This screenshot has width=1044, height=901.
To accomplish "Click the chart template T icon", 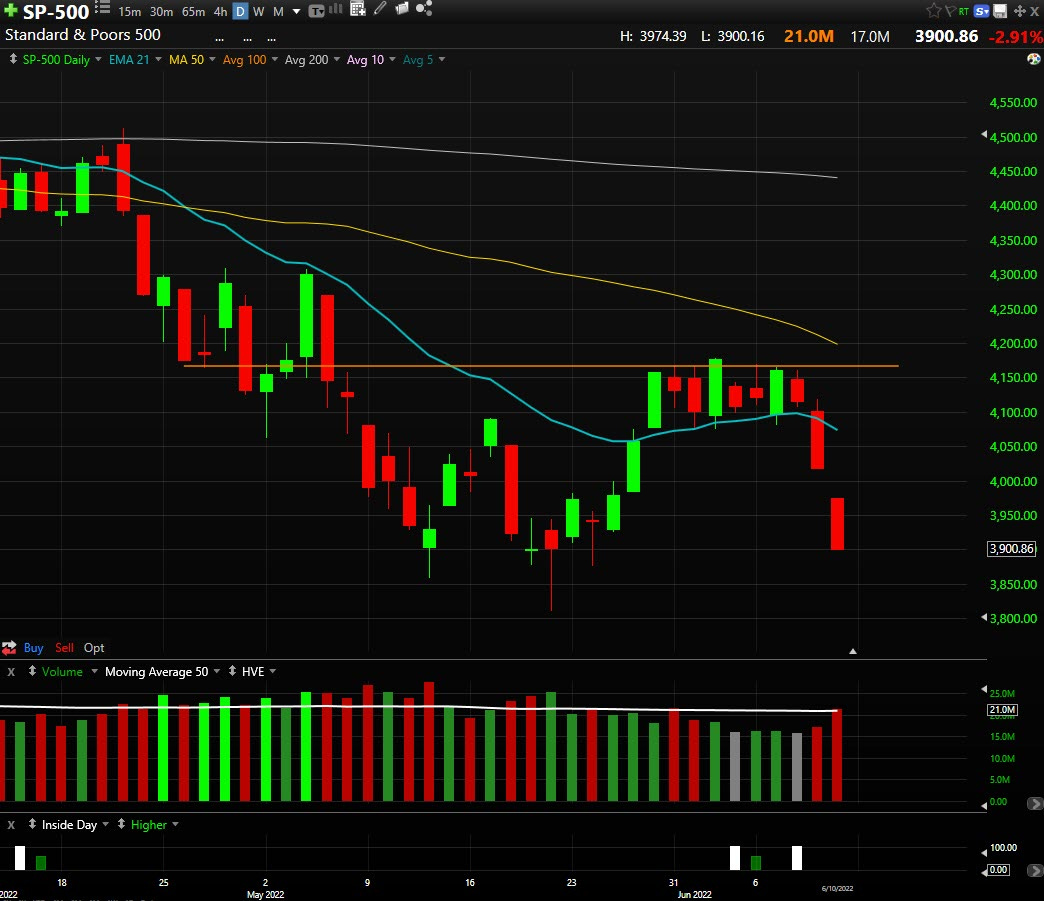I will (317, 11).
